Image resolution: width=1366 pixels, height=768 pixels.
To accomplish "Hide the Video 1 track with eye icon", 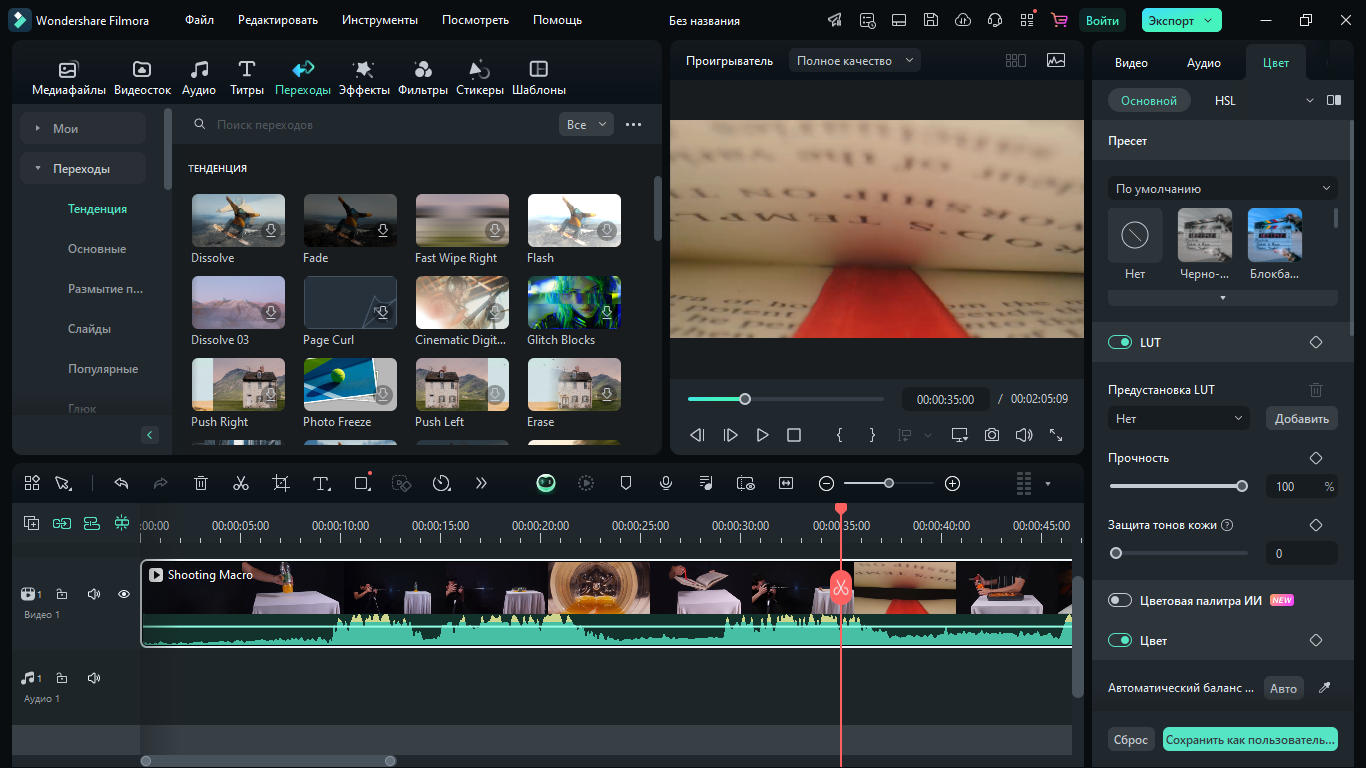I will 124,594.
